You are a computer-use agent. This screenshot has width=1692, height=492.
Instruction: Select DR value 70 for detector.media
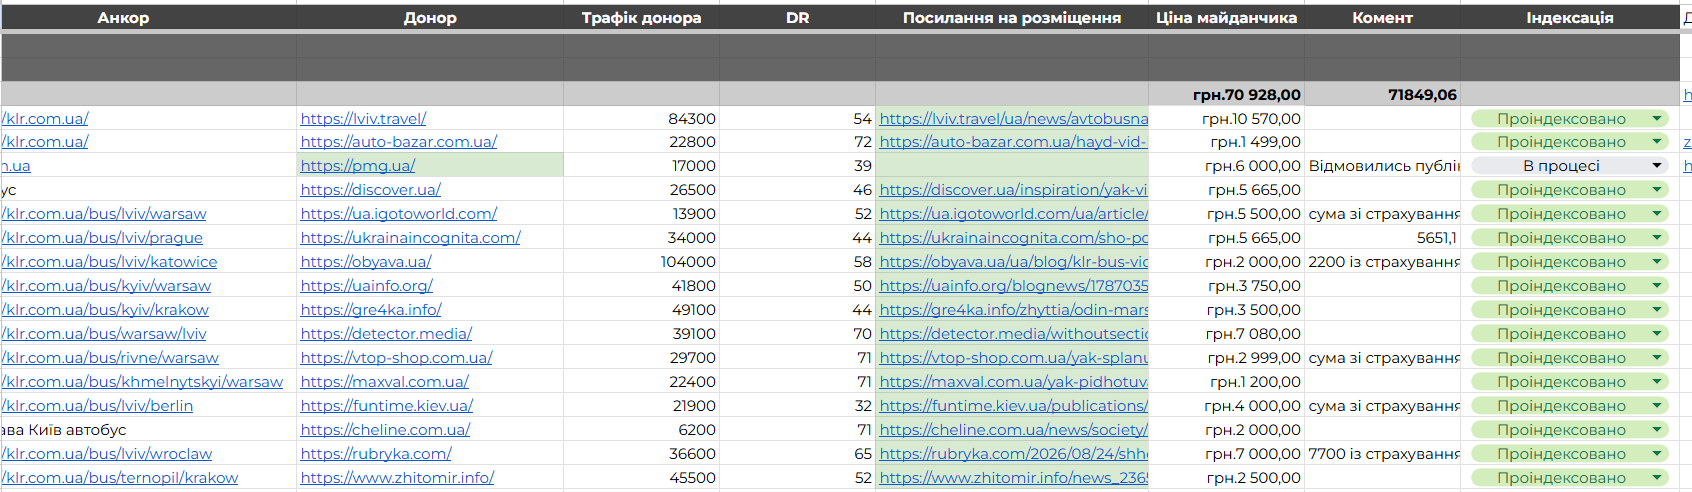coord(862,334)
